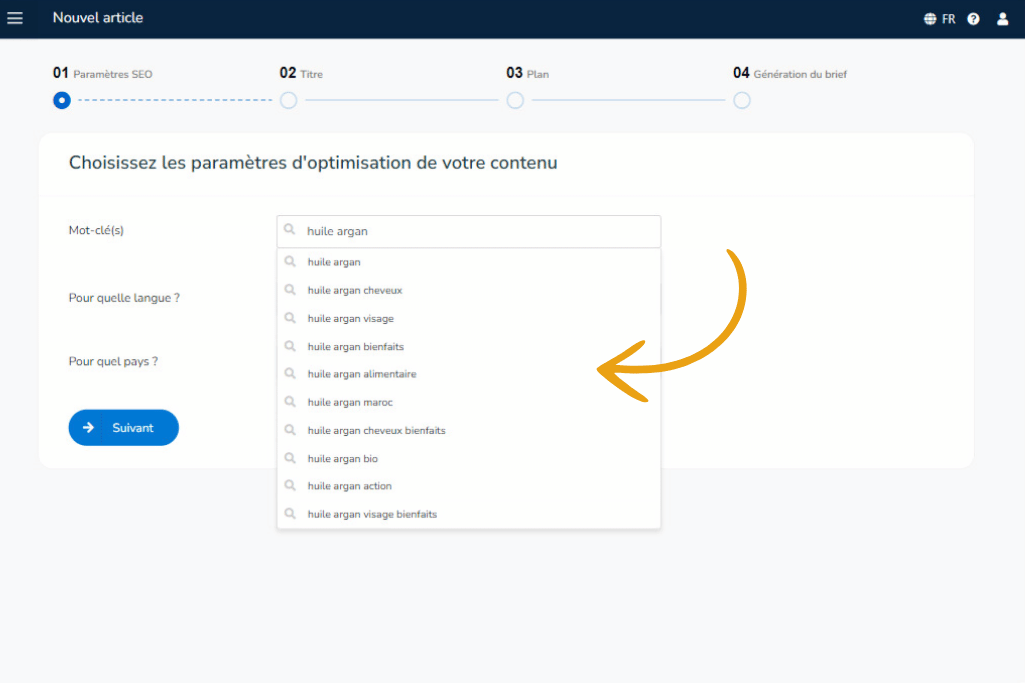Screen dimensions: 1025x683
Task: Click magnifier icon beside "huile argan alimentaire"
Action: coord(290,374)
